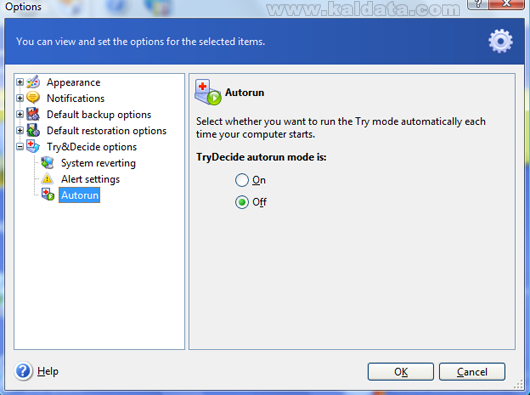Image resolution: width=530 pixels, height=395 pixels.
Task: Select the Off radio button
Action: pos(242,202)
